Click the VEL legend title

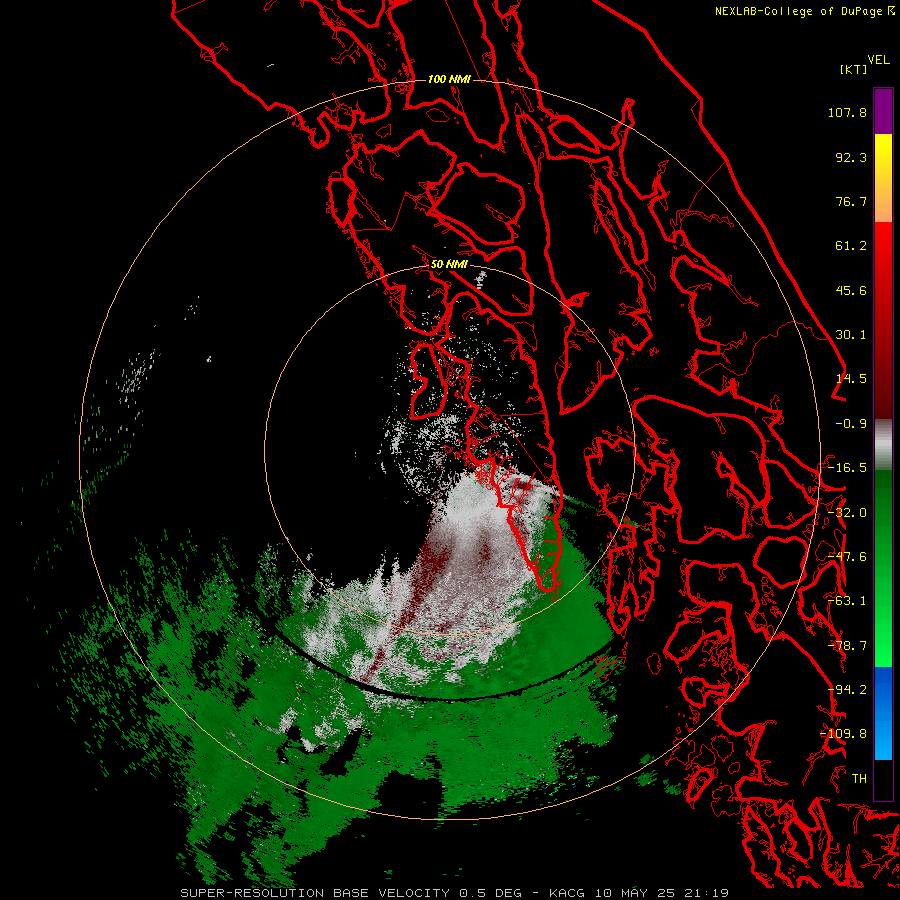[x=878, y=60]
